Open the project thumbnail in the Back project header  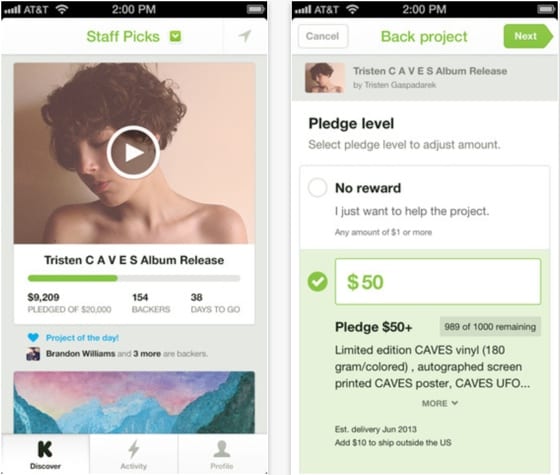pyautogui.click(x=325, y=78)
